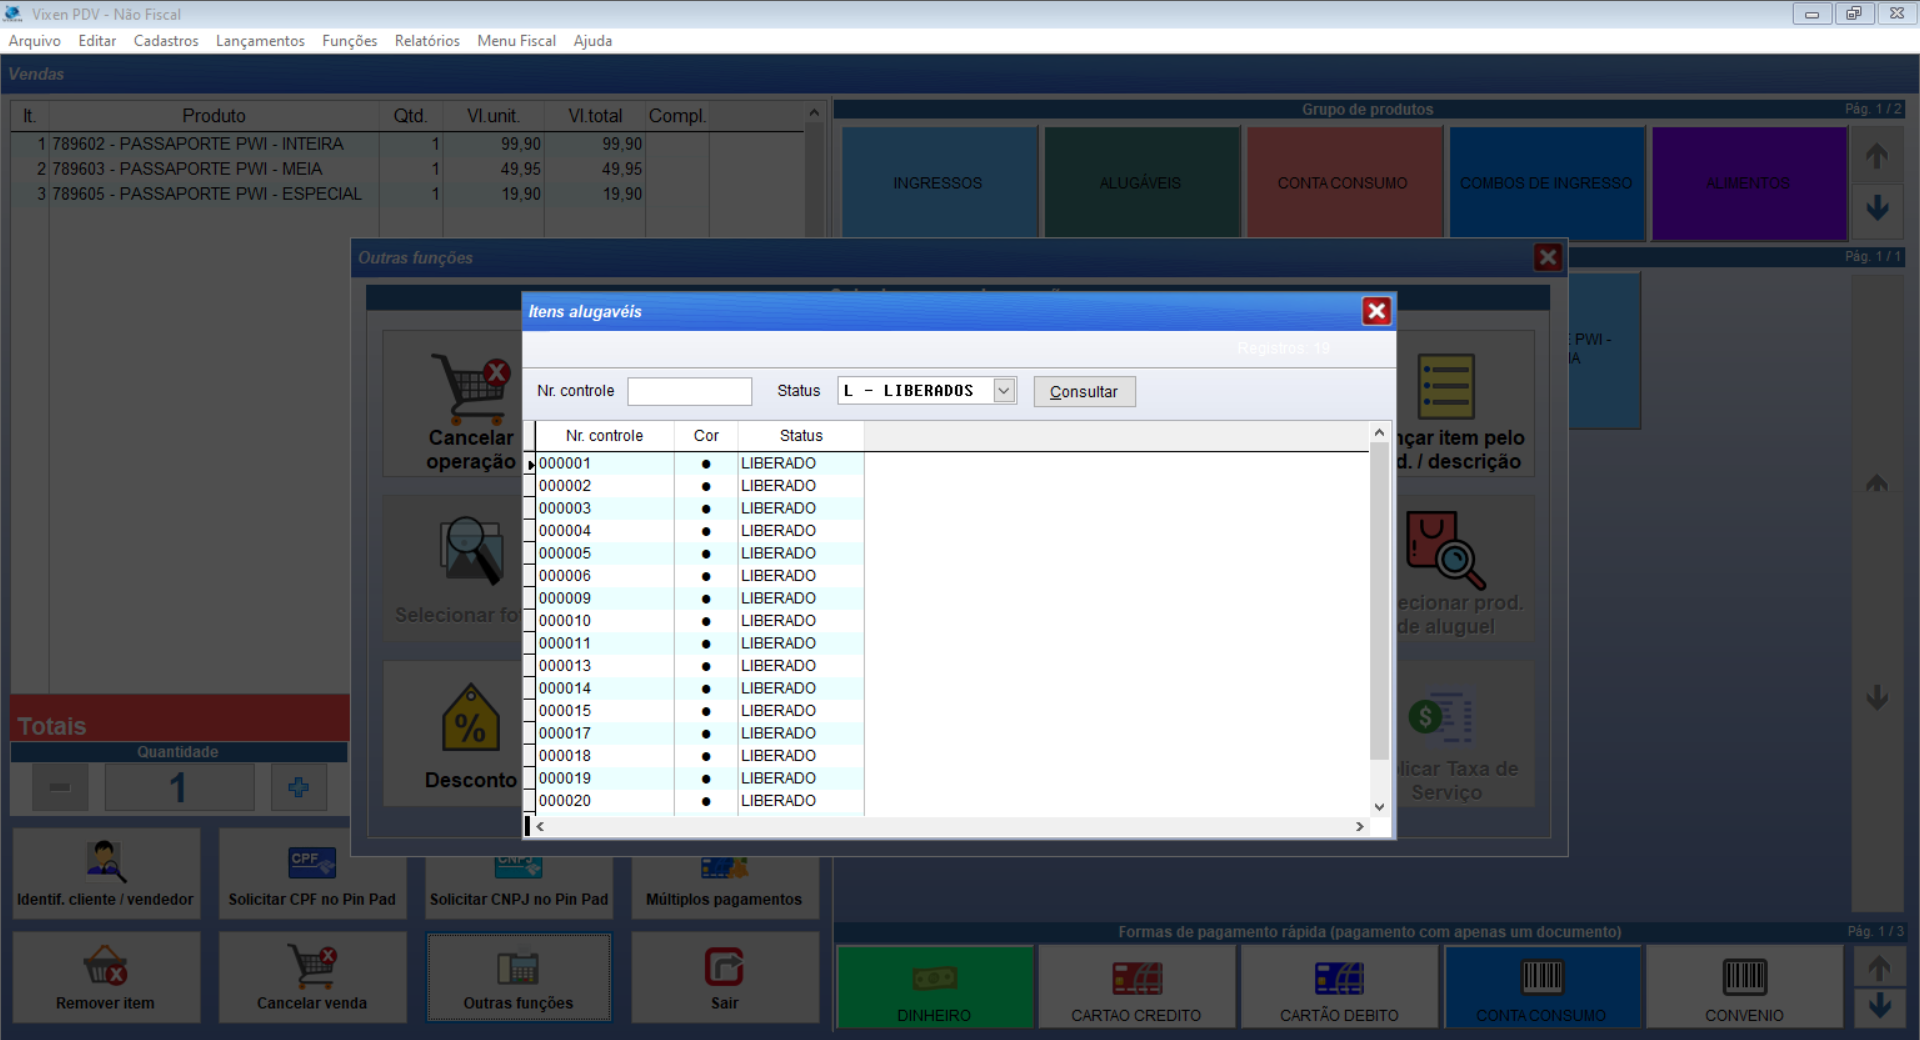Choose CARTAO CREDITO payment icon
The height and width of the screenshot is (1040, 1920).
coord(1137,977)
